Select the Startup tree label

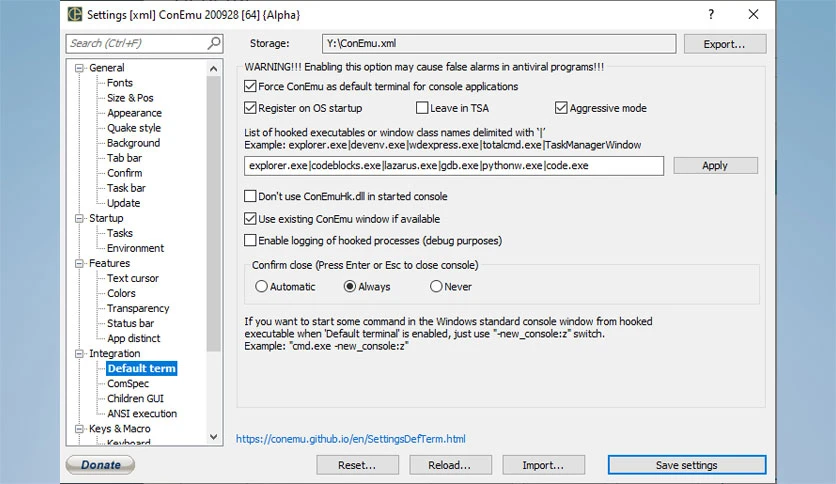(x=106, y=218)
